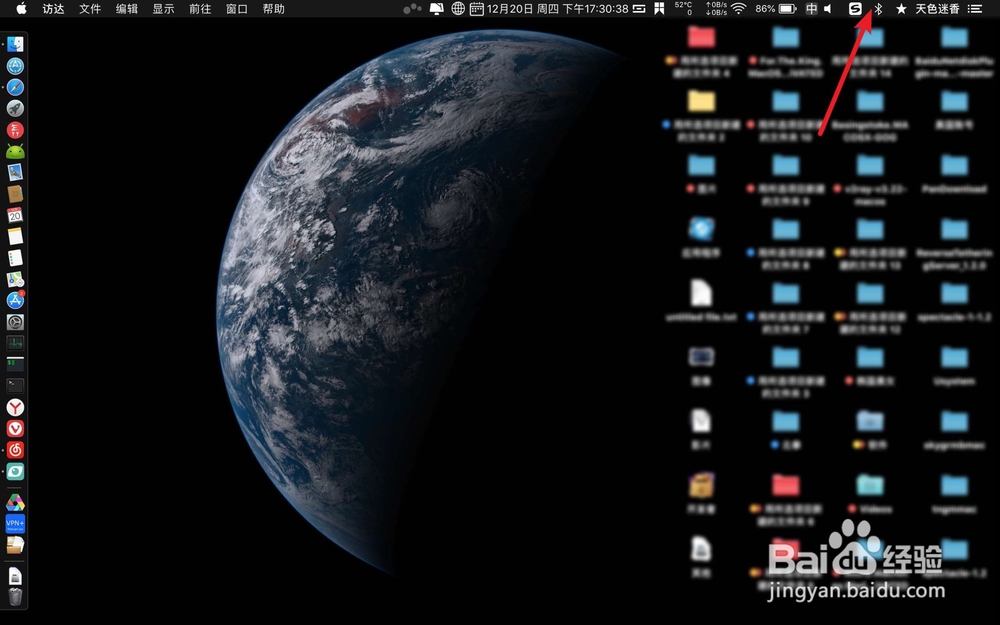Click the AirPlay display icon in menu bar
The height and width of the screenshot is (625, 1000).
[436, 9]
